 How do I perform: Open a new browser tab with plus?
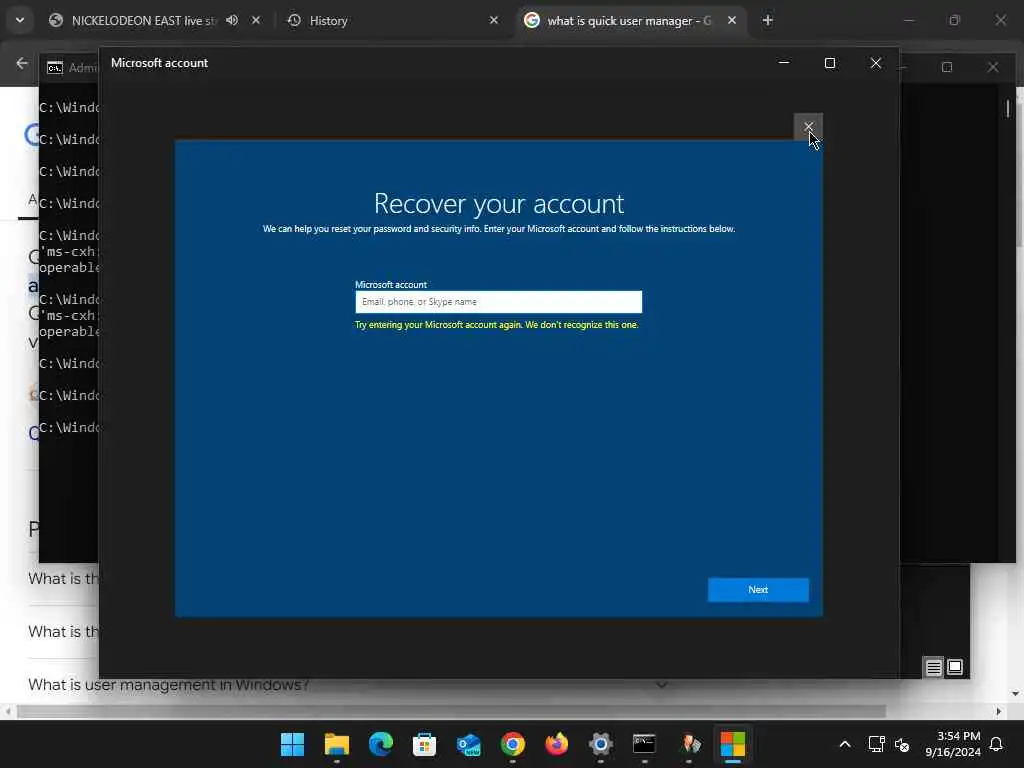coord(767,20)
